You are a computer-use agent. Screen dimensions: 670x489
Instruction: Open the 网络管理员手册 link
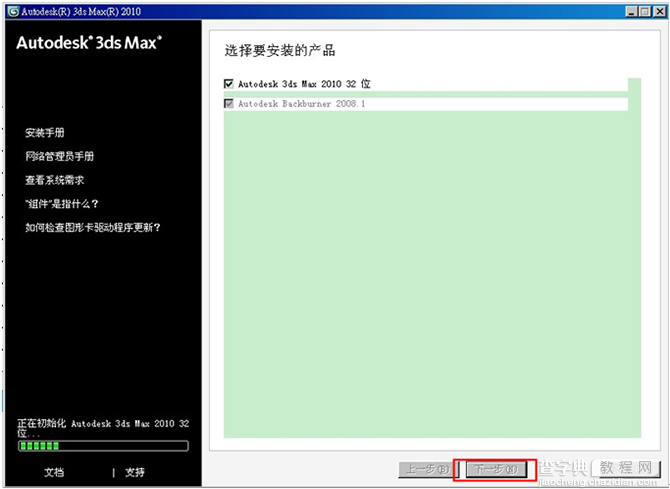coord(59,156)
